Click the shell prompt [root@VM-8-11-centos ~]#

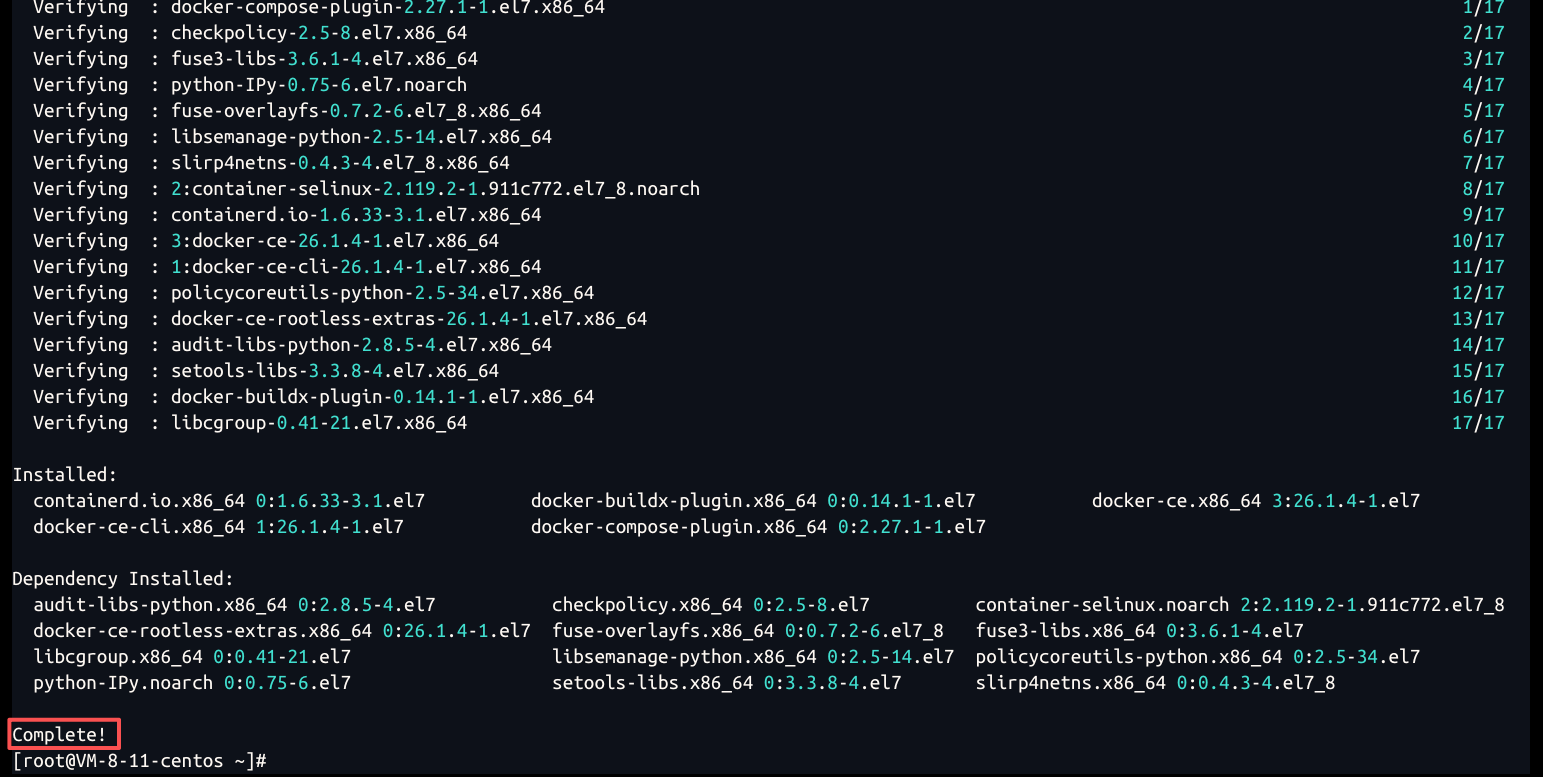tap(139, 761)
